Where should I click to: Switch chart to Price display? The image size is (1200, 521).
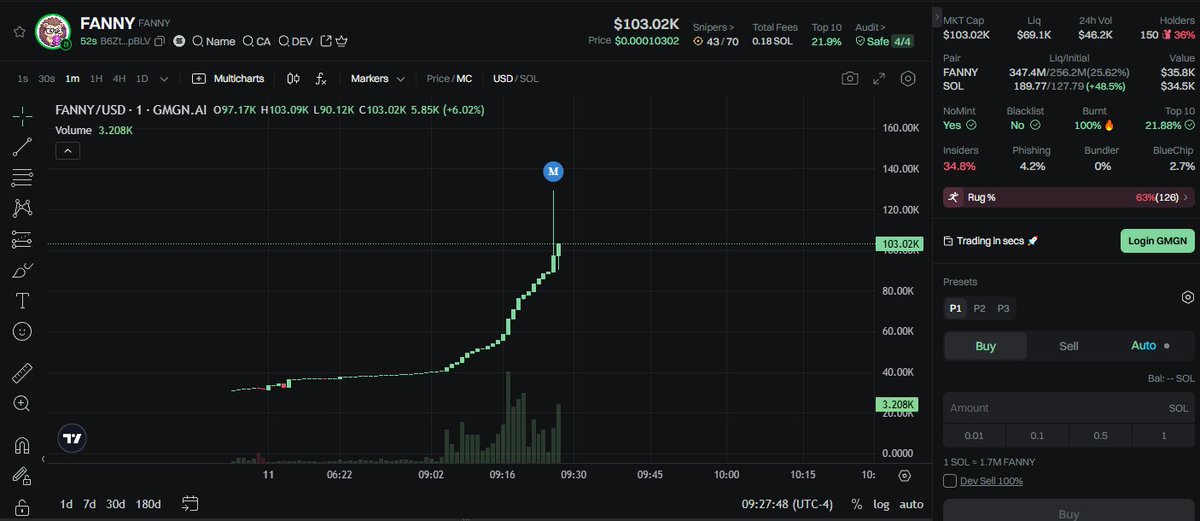438,78
